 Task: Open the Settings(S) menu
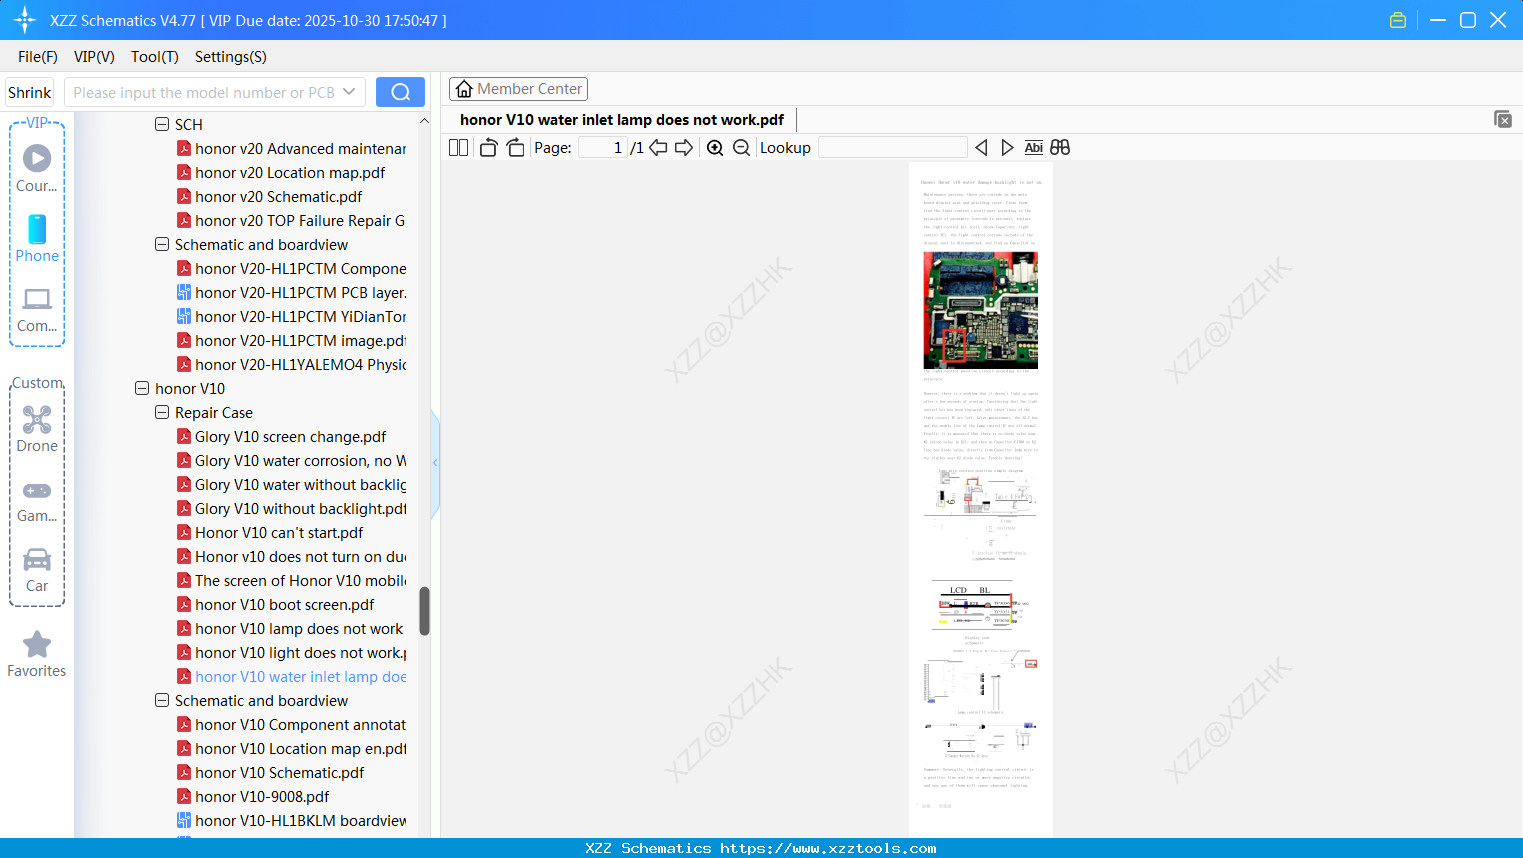[x=231, y=57]
